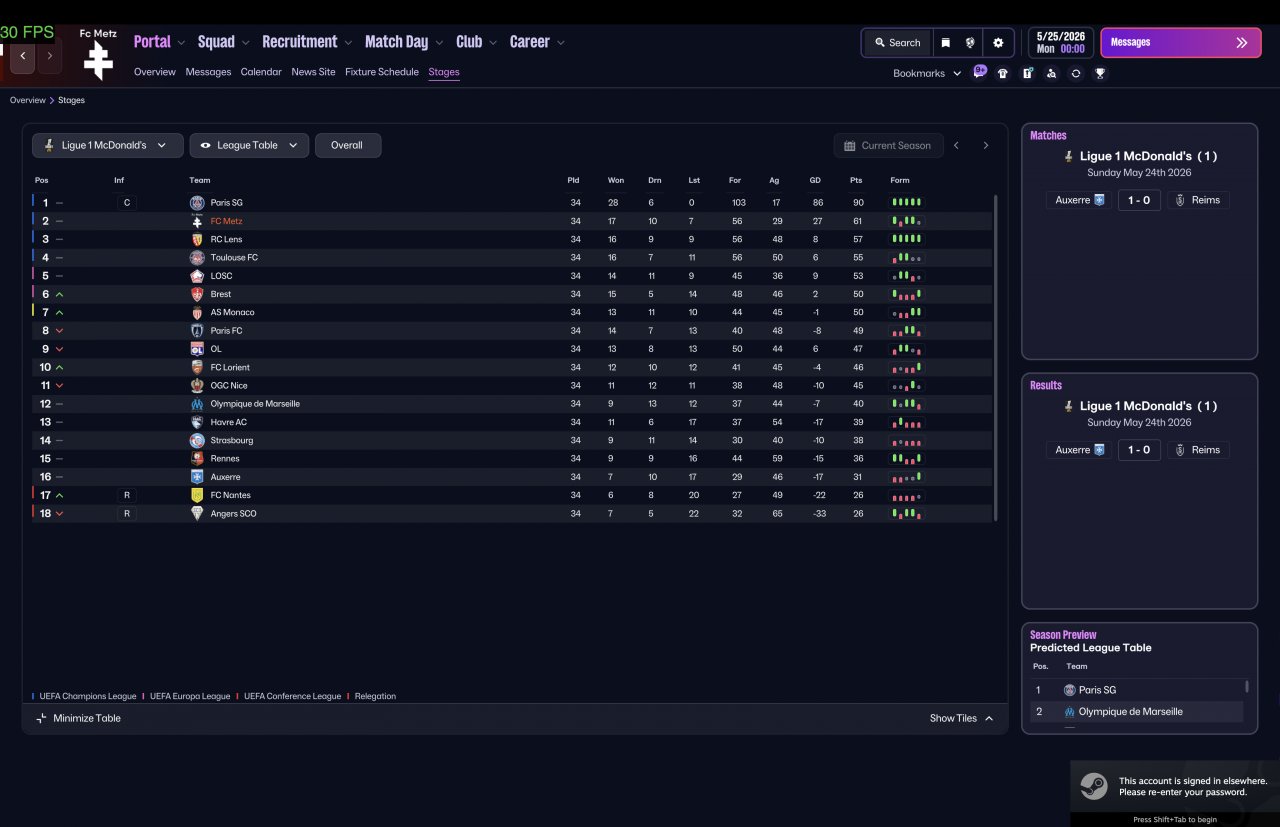The height and width of the screenshot is (827, 1280).
Task: Sort table by GD column header
Action: [816, 181]
